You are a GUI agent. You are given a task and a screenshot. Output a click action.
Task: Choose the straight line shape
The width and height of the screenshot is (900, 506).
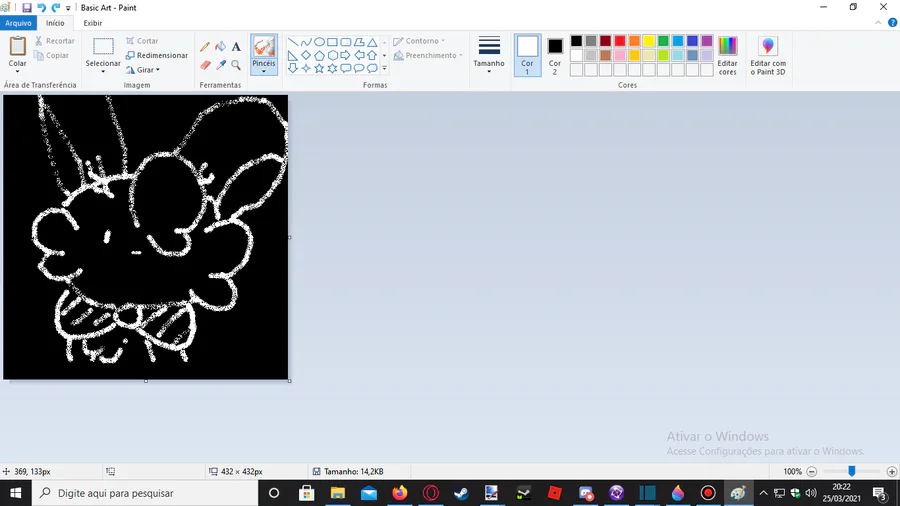[293, 42]
